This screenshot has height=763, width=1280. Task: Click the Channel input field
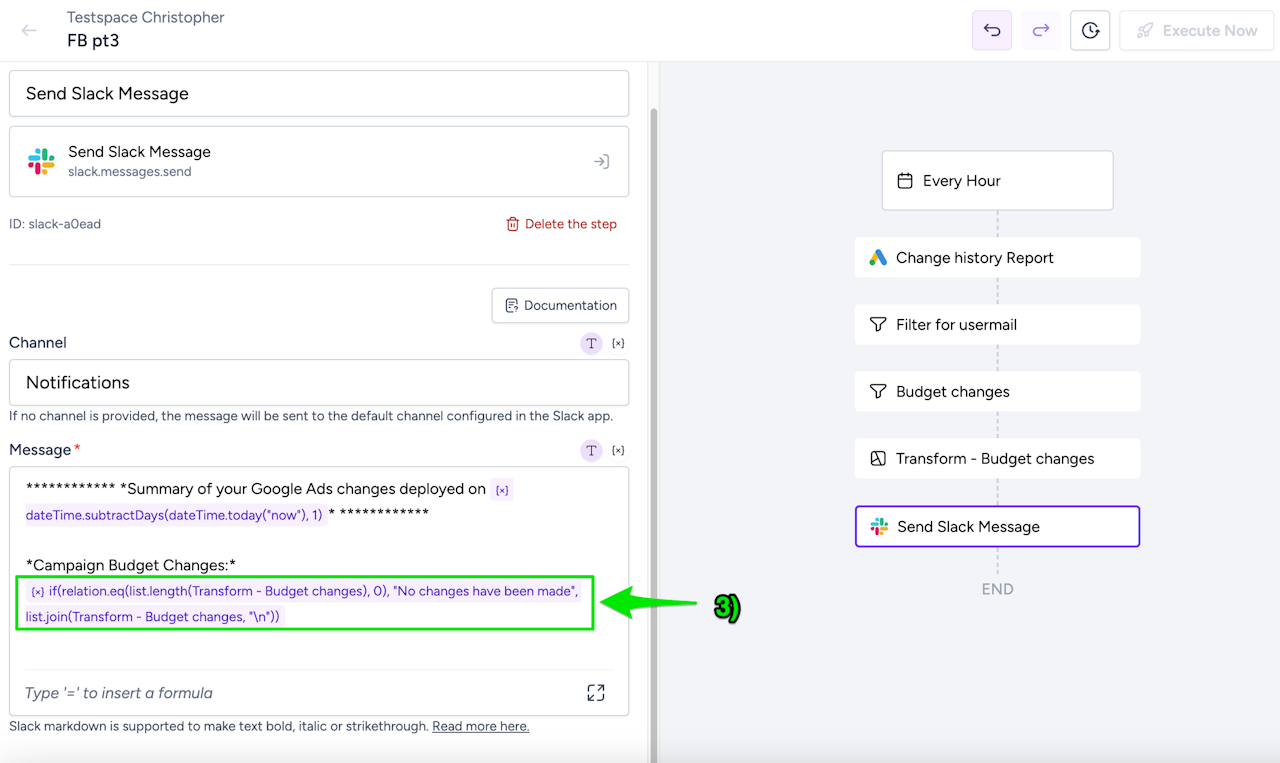[319, 382]
